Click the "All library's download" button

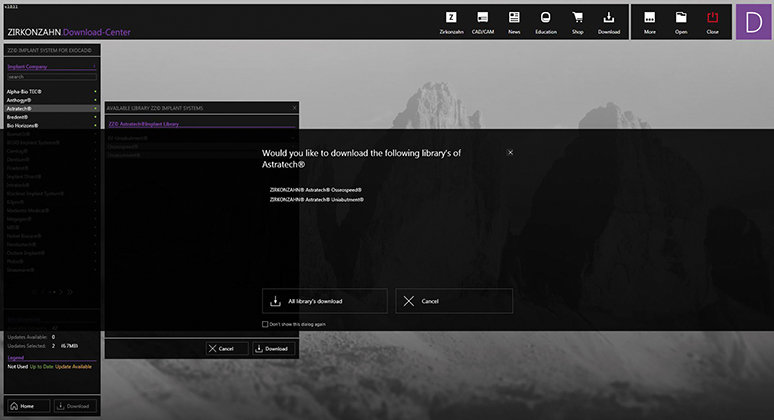(324, 300)
